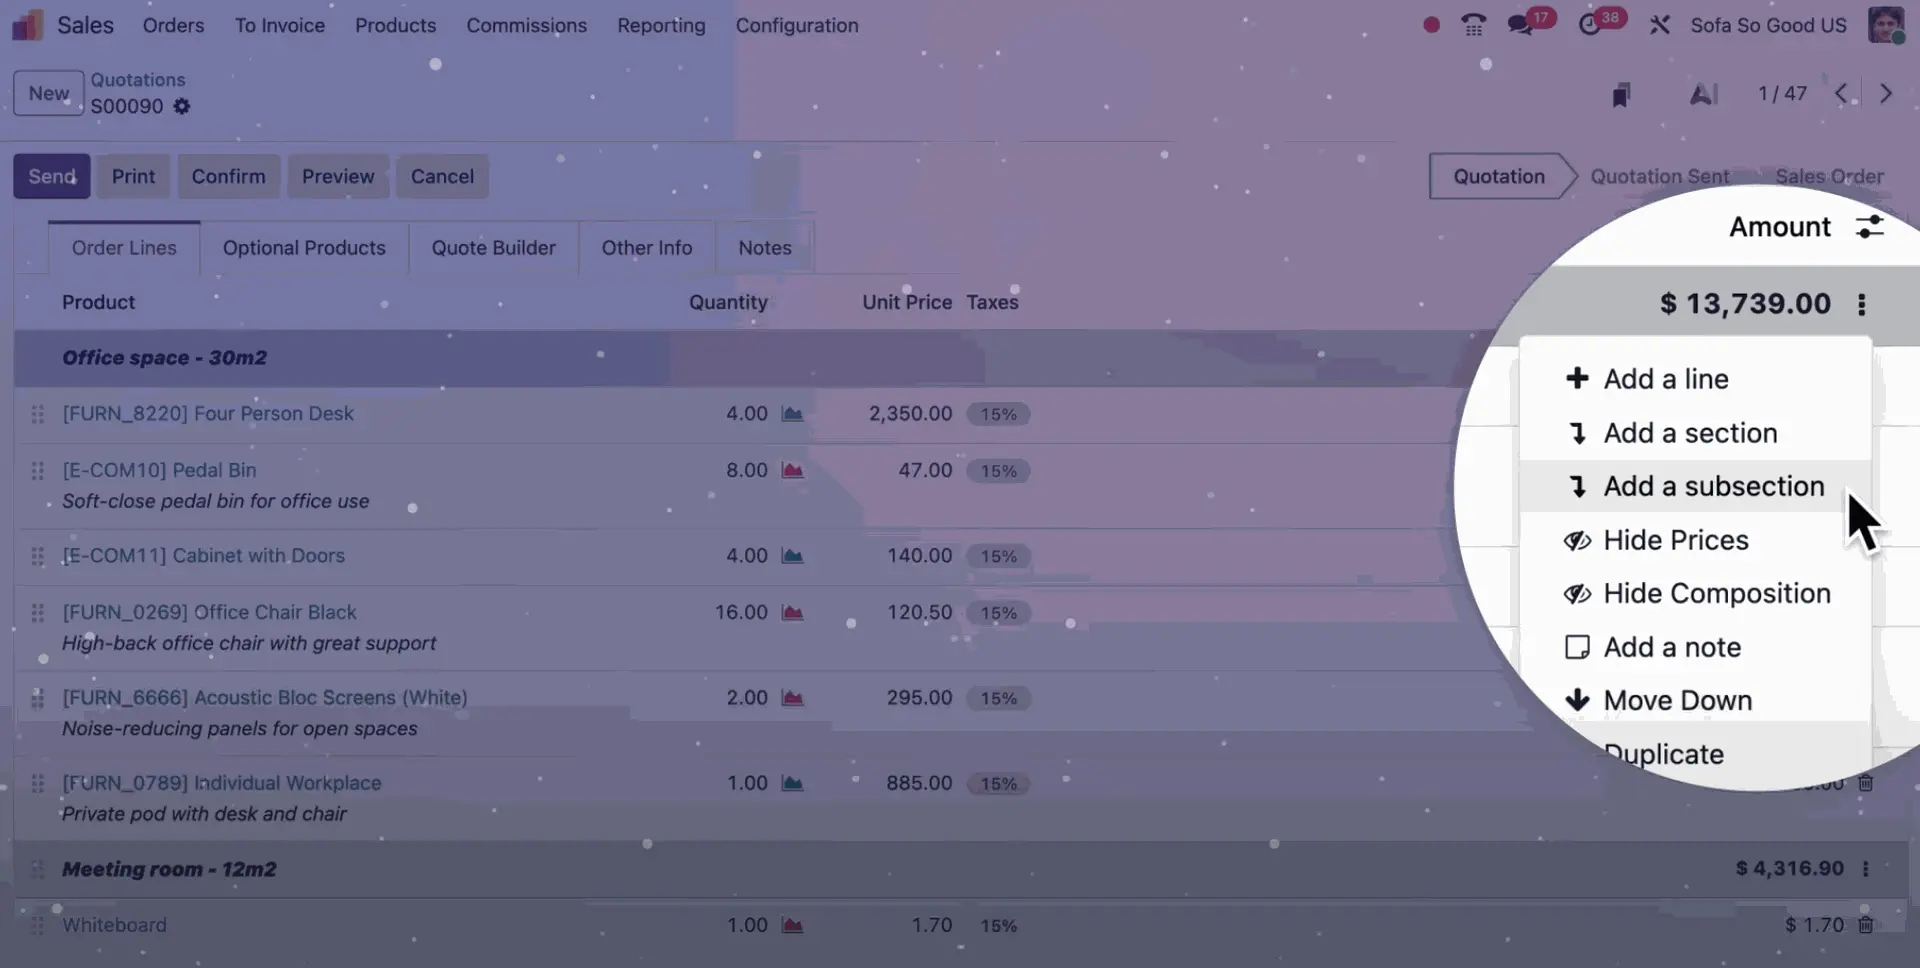1920x968 pixels.
Task: Select the Sales Order status stage
Action: (x=1829, y=176)
